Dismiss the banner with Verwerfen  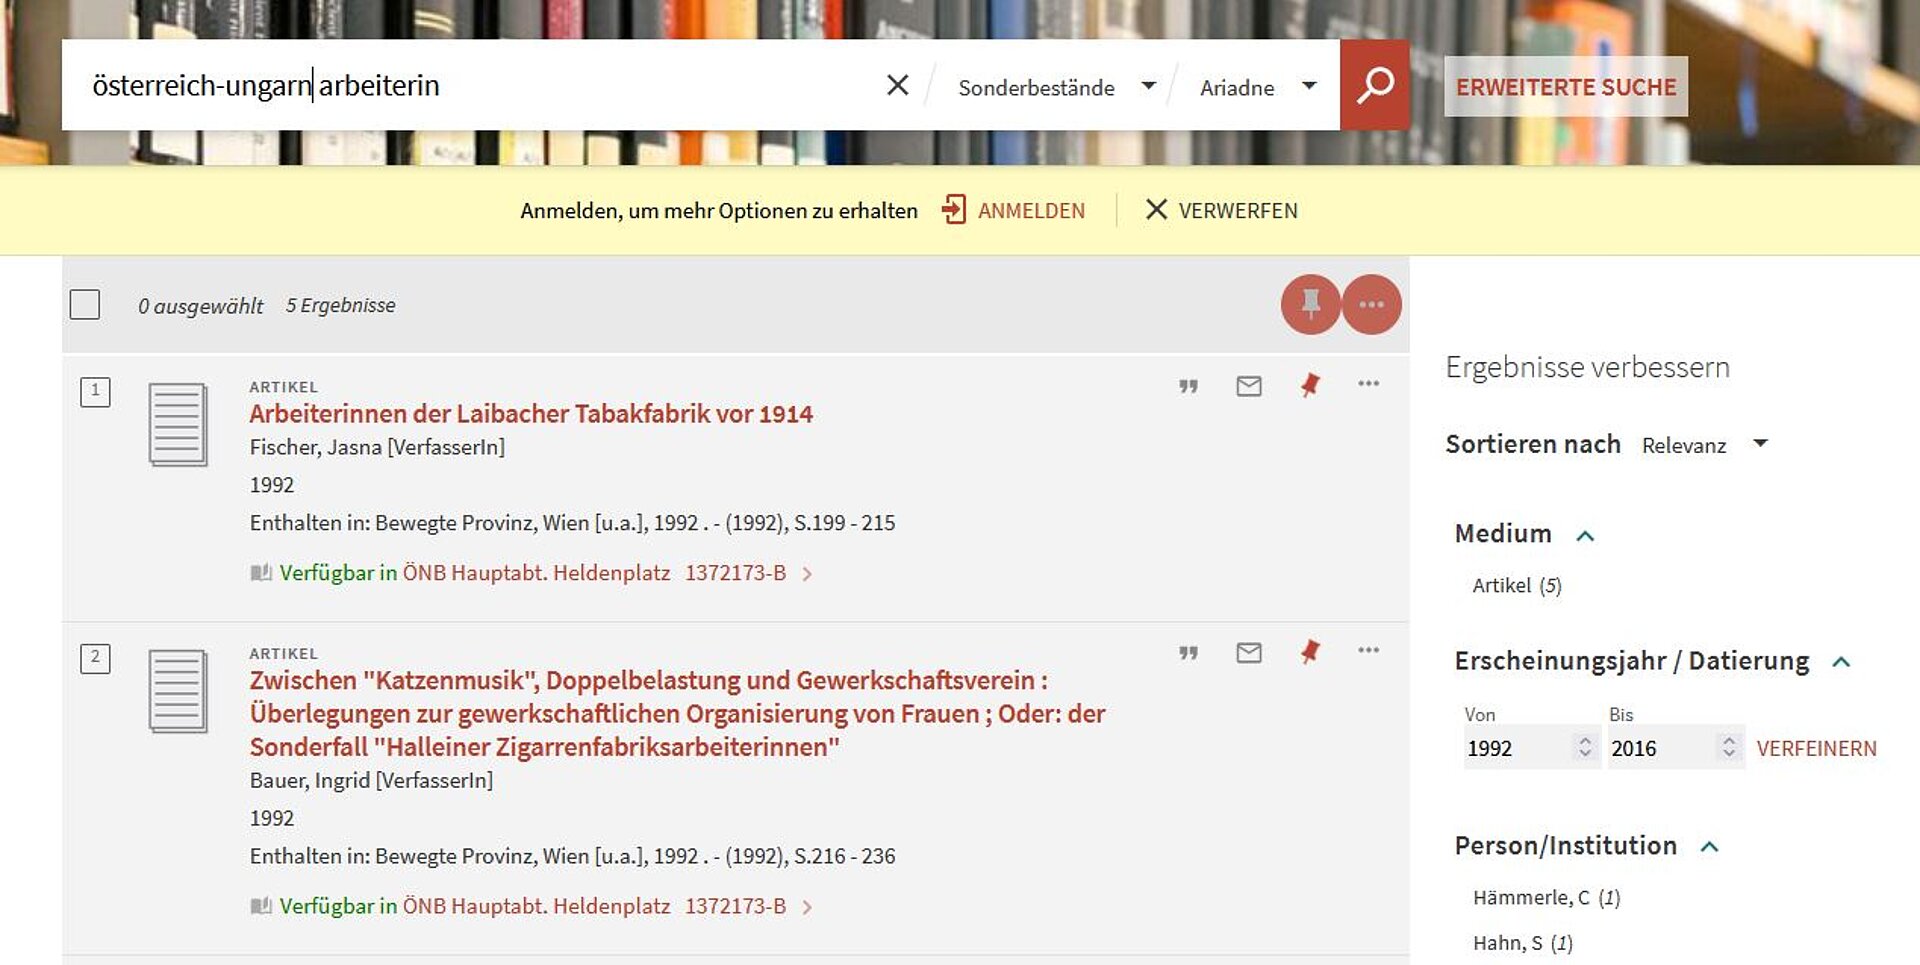[x=1222, y=210]
